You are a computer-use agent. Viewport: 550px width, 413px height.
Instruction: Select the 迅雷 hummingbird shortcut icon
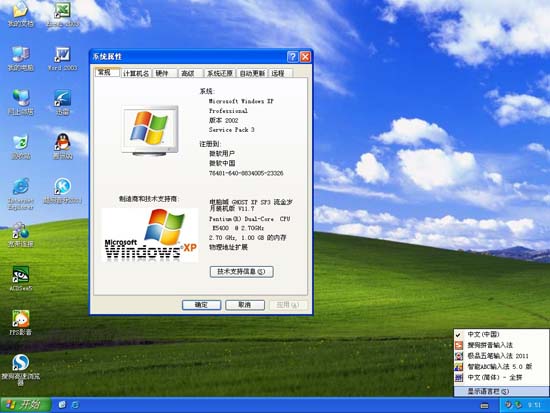(x=63, y=102)
